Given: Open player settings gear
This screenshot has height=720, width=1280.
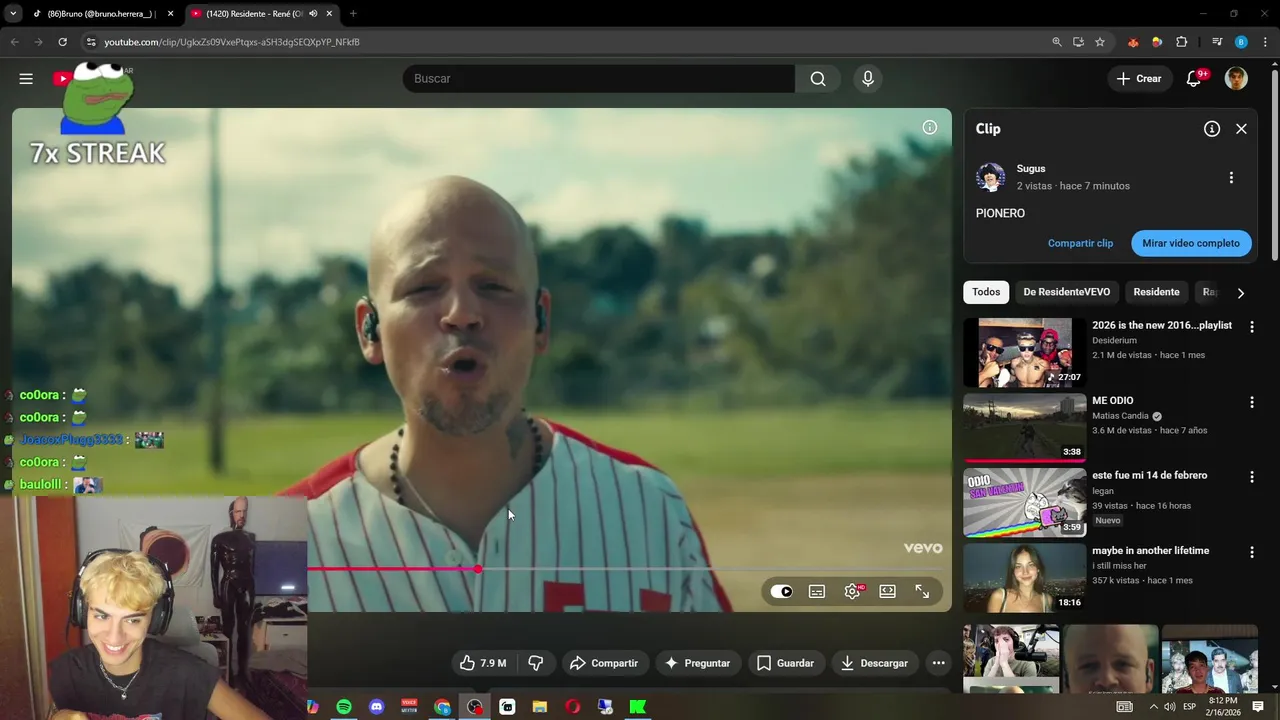Looking at the screenshot, I should 852,592.
